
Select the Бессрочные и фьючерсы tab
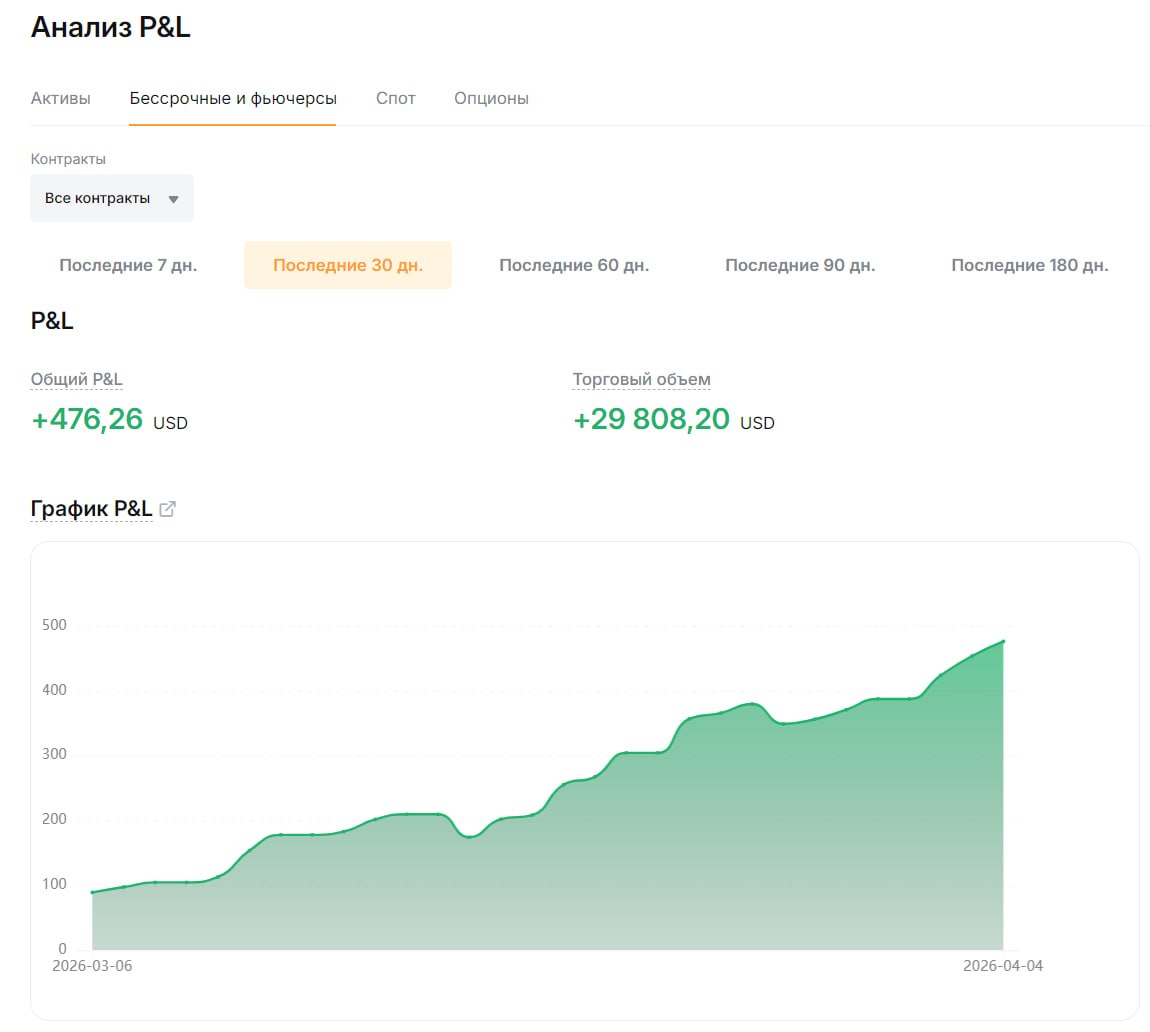(x=233, y=98)
